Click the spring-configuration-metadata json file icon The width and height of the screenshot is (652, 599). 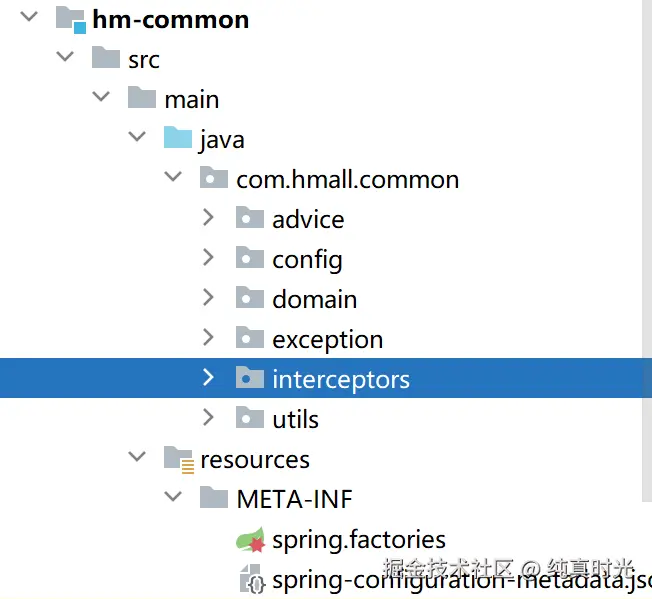(x=250, y=579)
